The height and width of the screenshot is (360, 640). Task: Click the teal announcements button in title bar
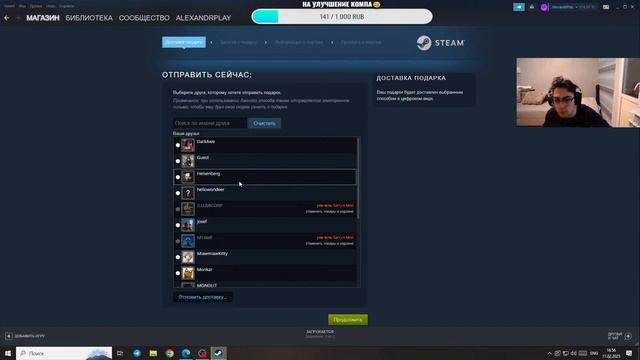tap(519, 7)
